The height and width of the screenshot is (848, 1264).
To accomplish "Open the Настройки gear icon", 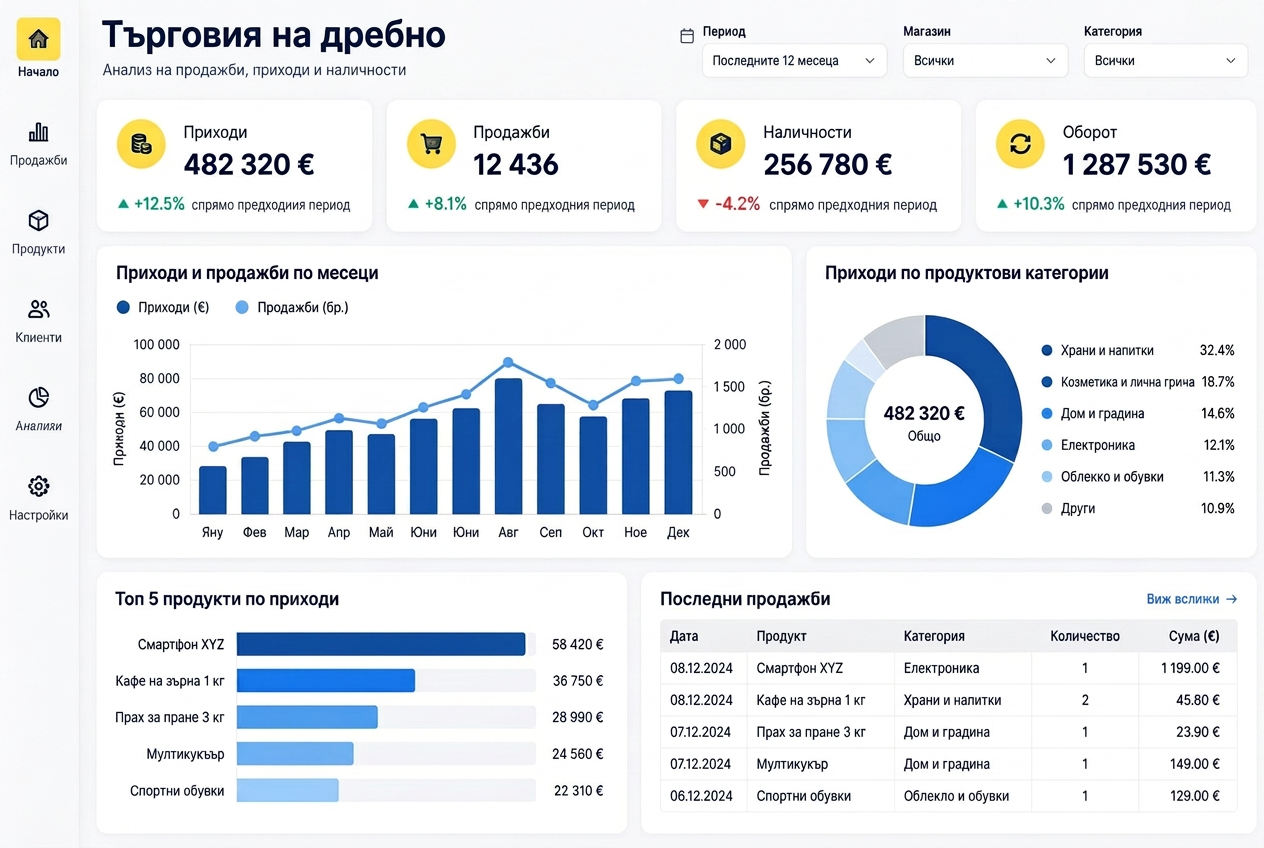I will click(38, 486).
